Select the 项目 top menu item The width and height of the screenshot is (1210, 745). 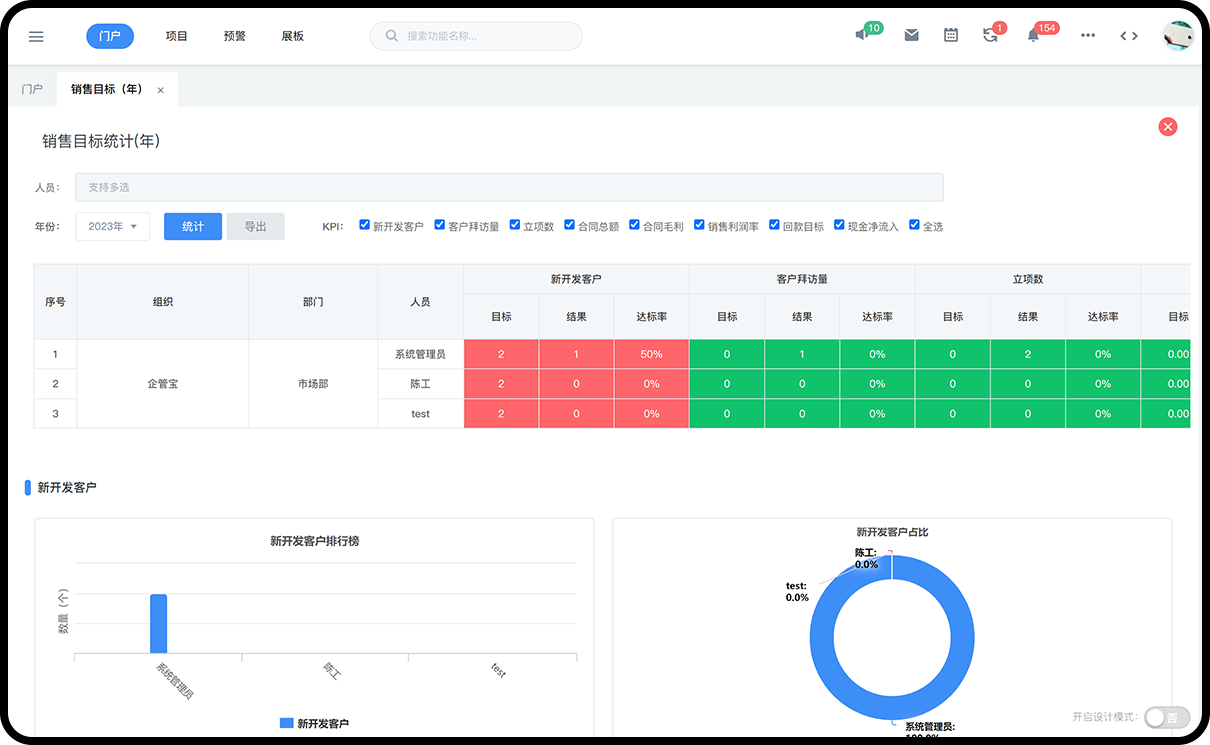(177, 36)
